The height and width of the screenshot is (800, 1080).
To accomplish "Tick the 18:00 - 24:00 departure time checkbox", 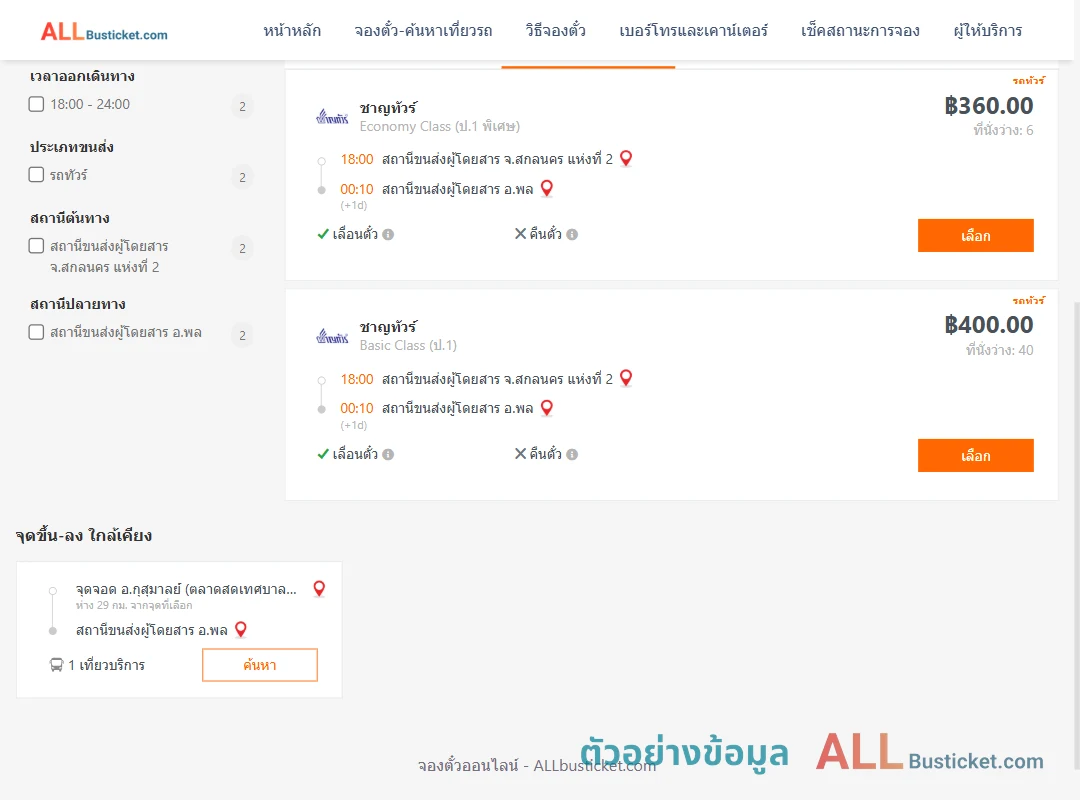I will pyautogui.click(x=37, y=104).
